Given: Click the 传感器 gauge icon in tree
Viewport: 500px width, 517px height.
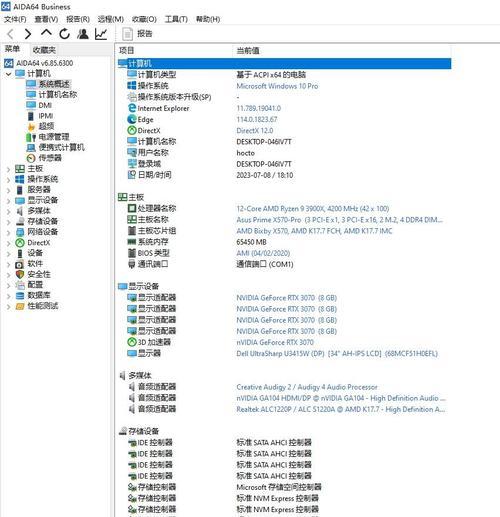Looking at the screenshot, I should coord(31,158).
